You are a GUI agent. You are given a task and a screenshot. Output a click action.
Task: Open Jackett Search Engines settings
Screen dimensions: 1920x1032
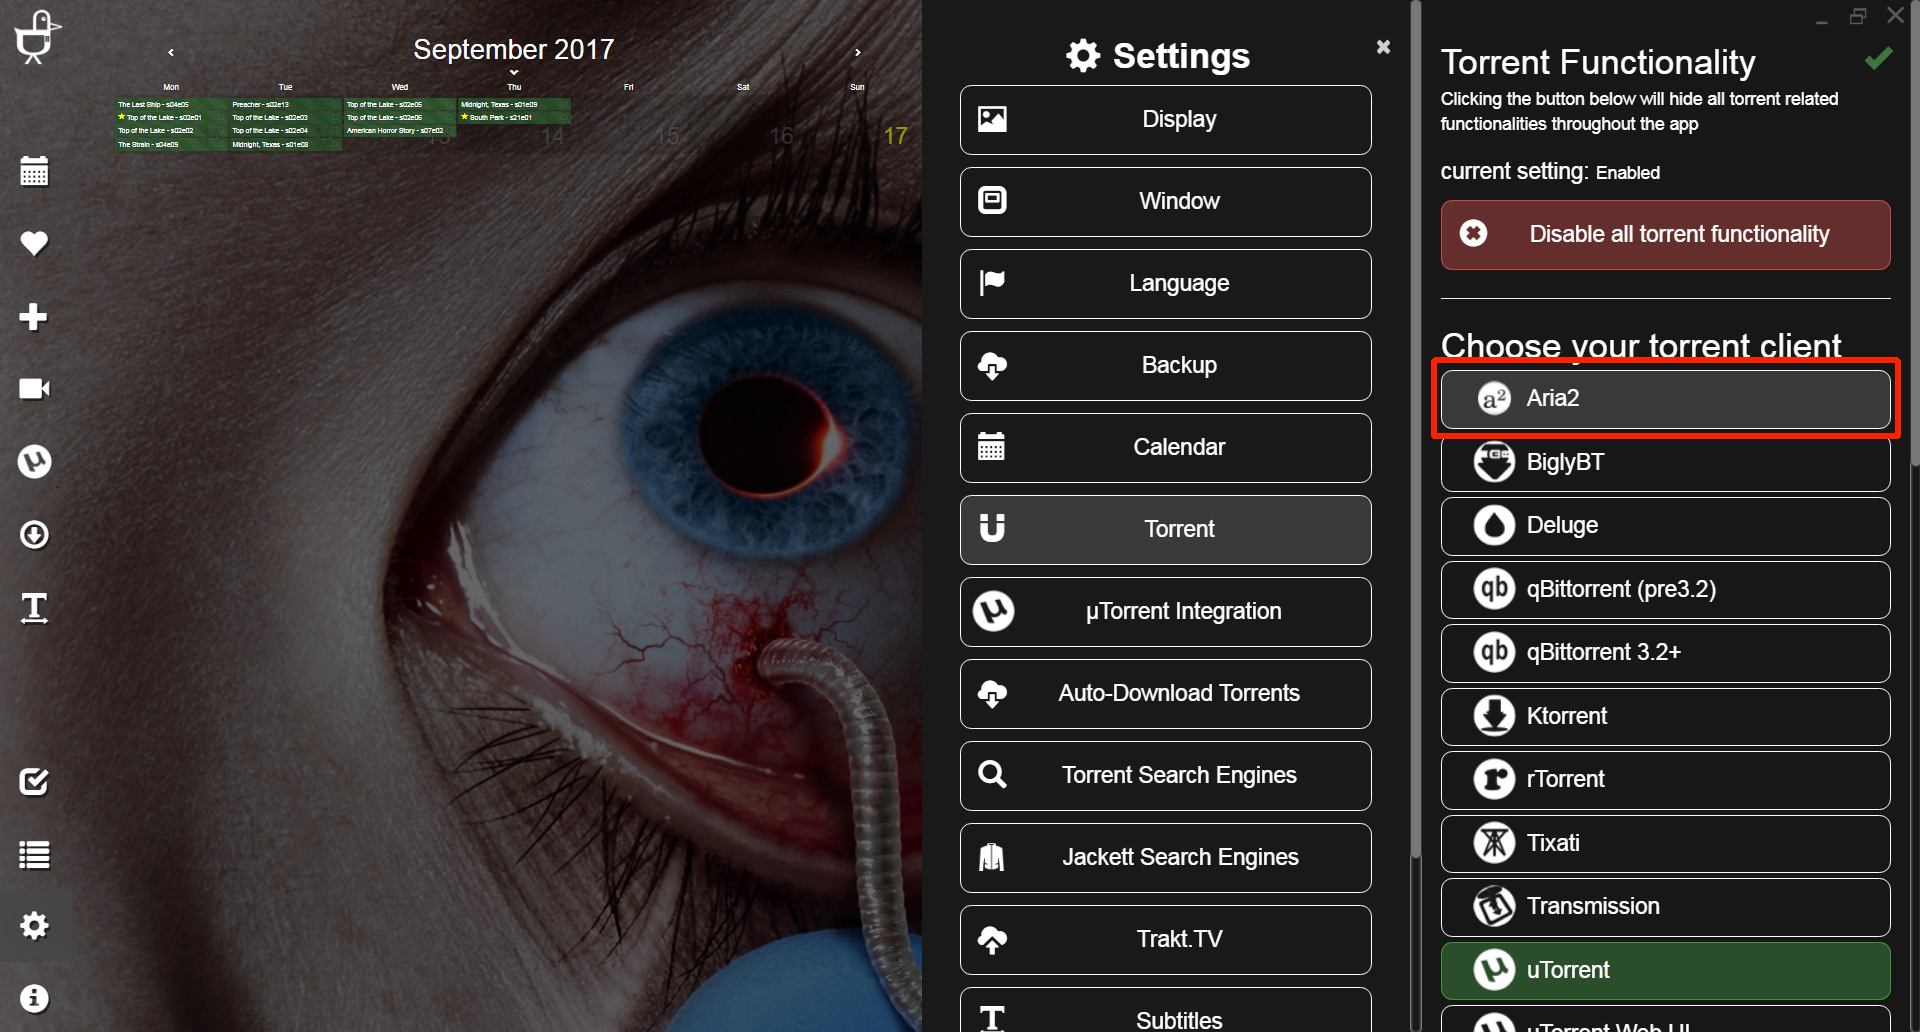1165,858
